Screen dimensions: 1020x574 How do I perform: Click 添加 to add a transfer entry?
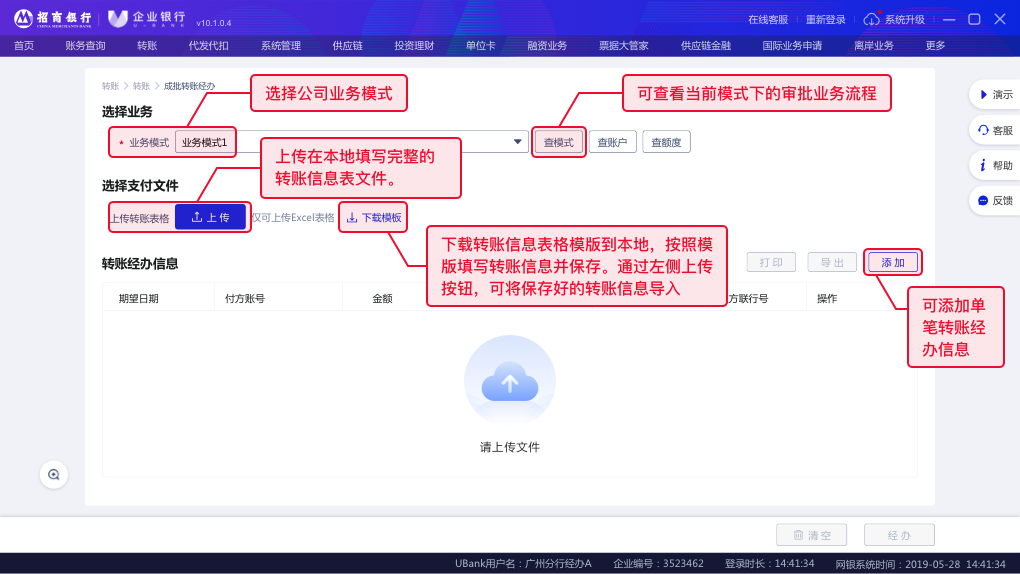pos(892,262)
